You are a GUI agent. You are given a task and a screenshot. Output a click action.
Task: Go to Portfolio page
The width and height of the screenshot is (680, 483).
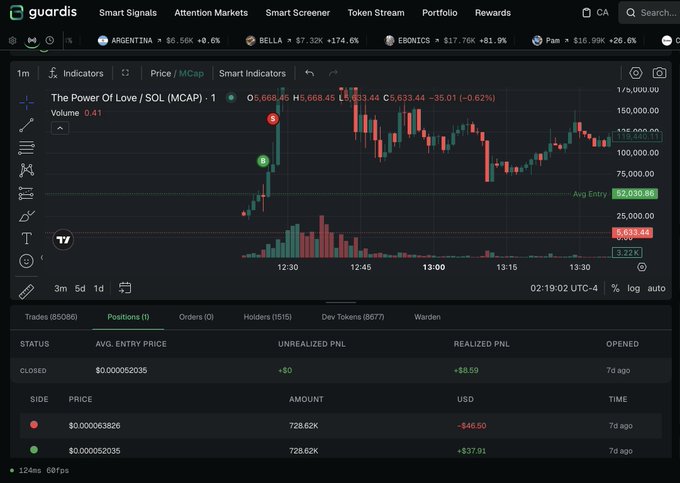click(440, 13)
